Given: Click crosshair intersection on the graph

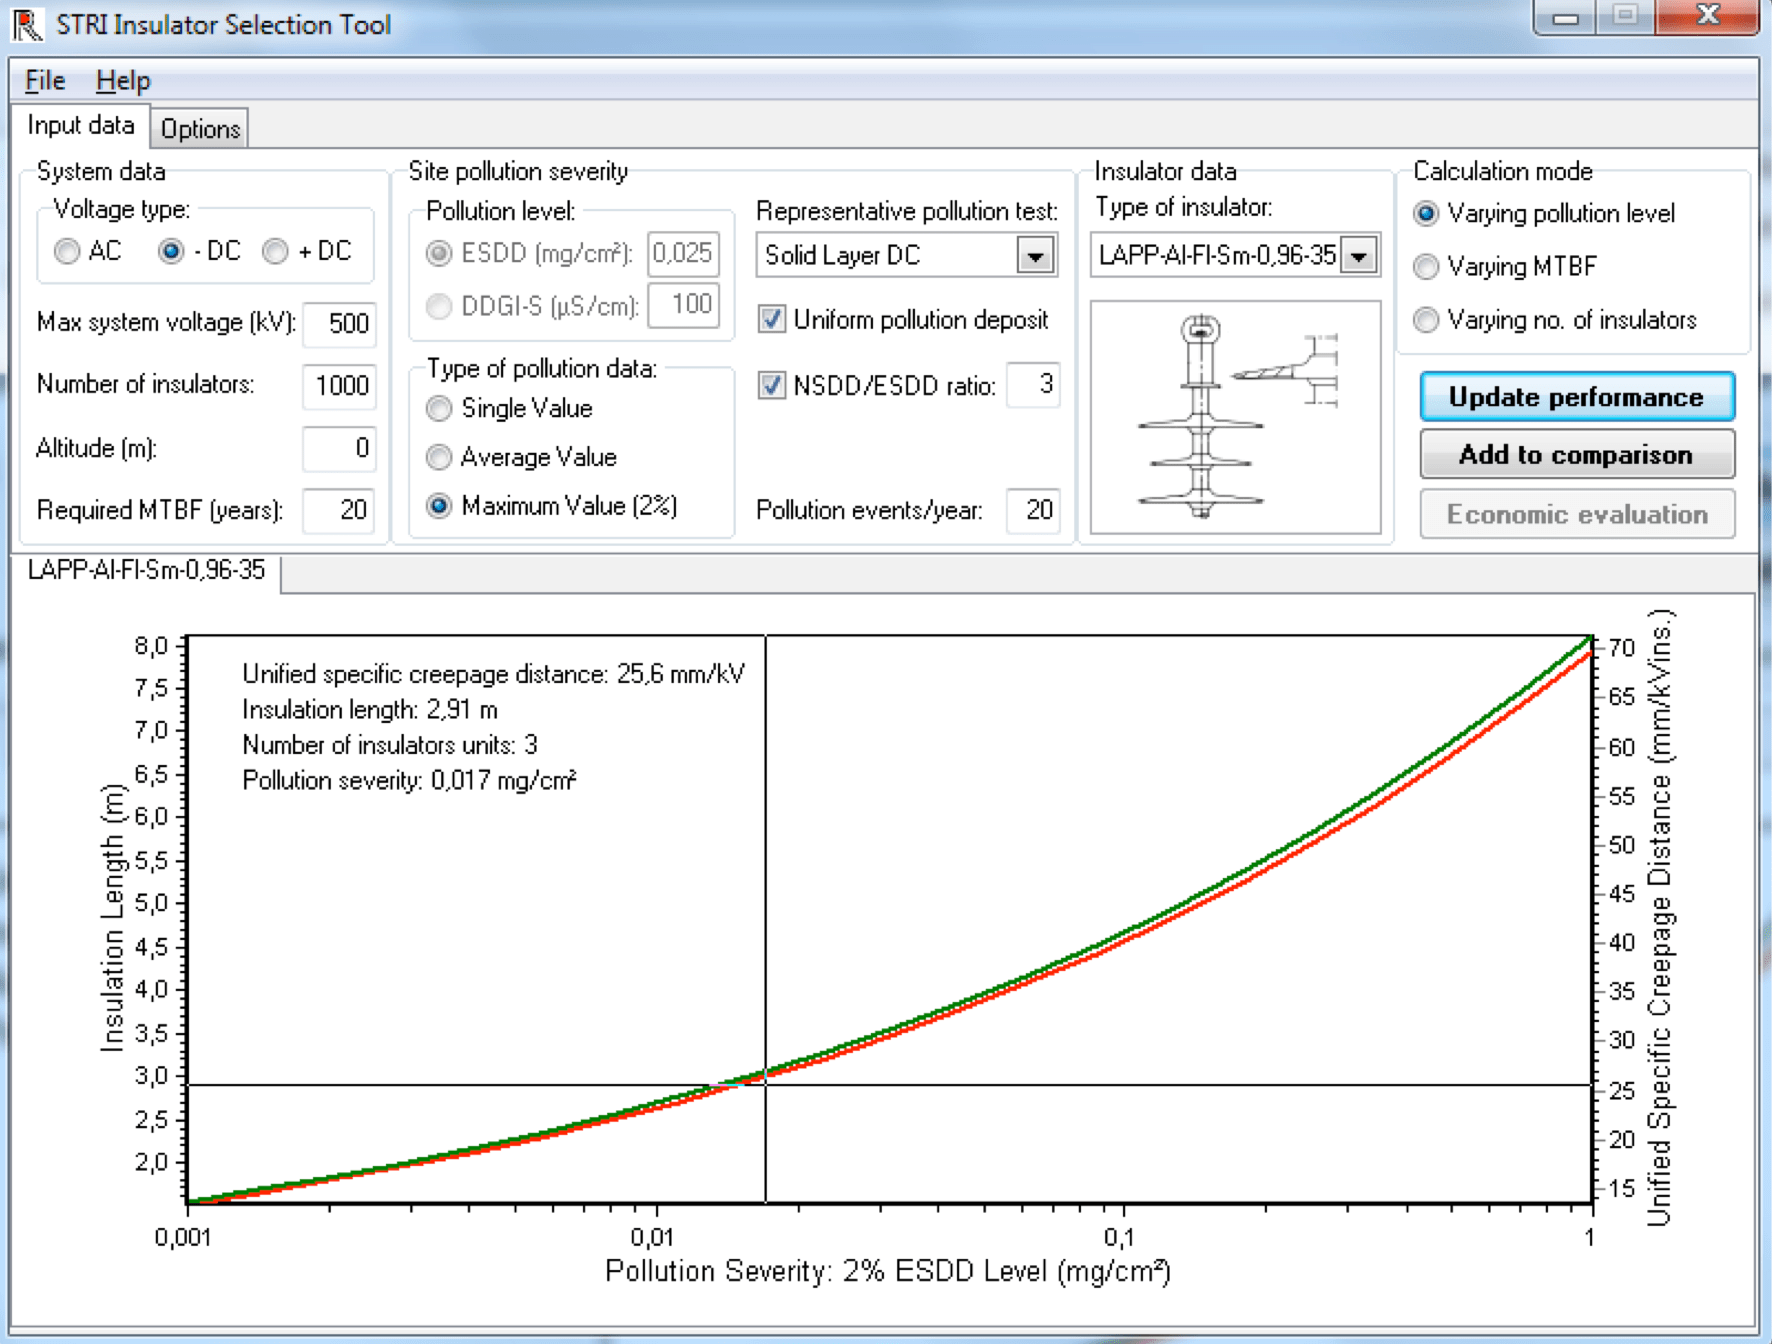Looking at the screenshot, I should pos(766,1085).
